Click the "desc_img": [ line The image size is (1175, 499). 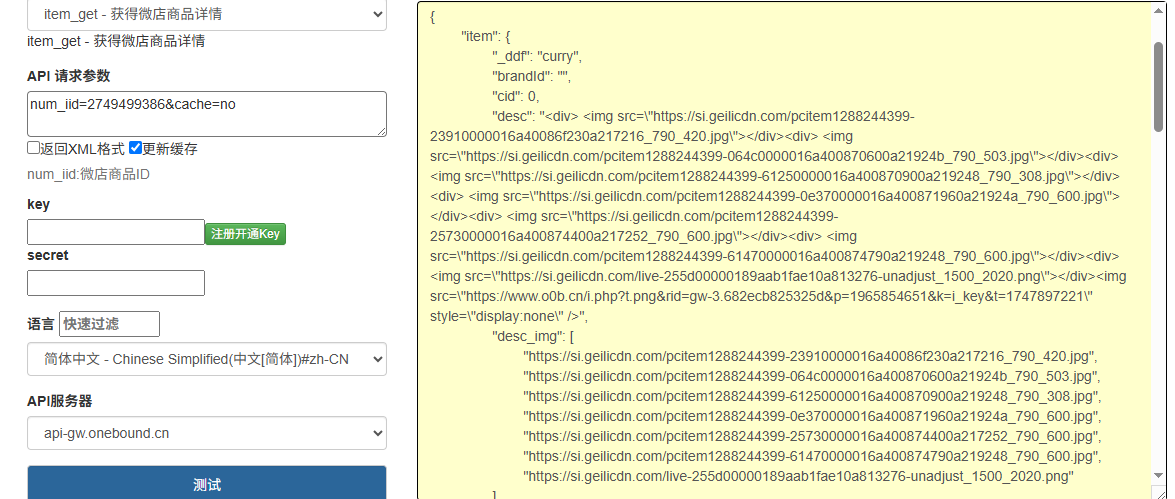click(533, 336)
